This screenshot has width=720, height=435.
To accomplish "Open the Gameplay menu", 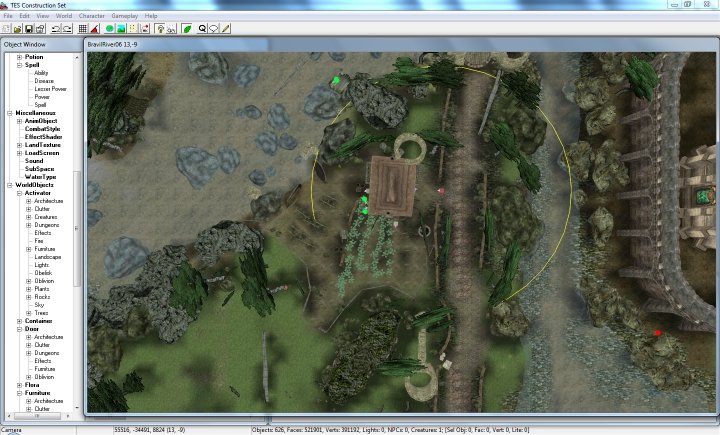I will [x=124, y=16].
